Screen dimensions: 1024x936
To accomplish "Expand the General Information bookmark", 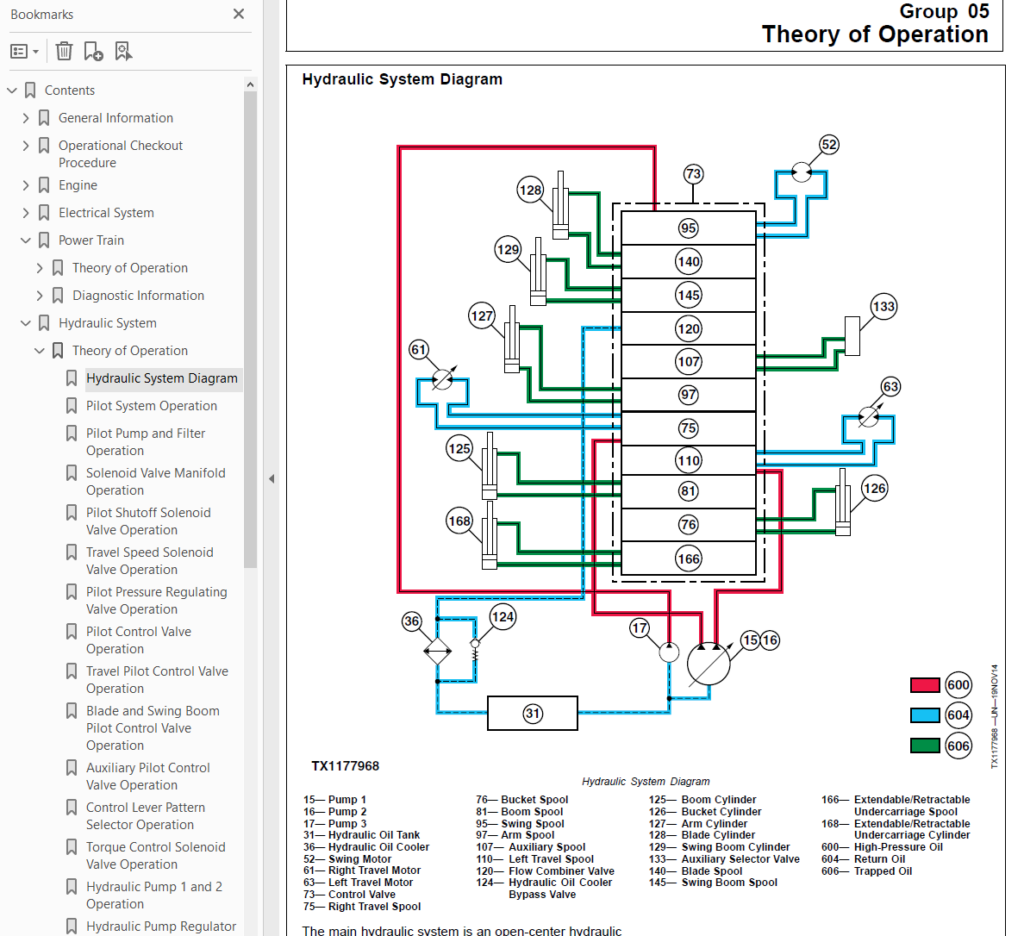I will tap(25, 118).
